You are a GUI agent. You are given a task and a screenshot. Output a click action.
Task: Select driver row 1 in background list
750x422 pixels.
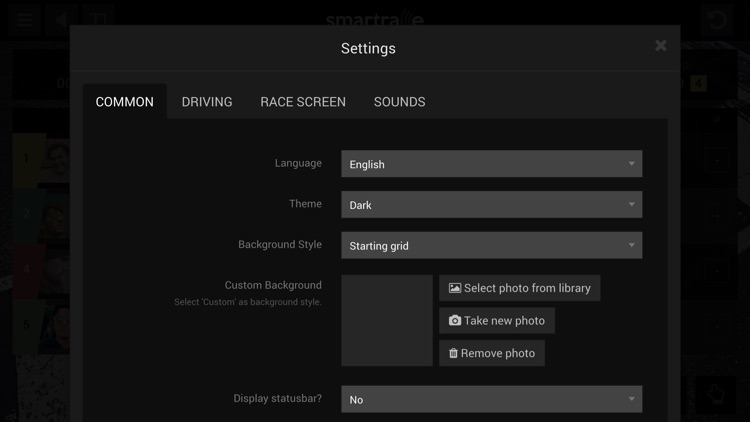[x=41, y=159]
